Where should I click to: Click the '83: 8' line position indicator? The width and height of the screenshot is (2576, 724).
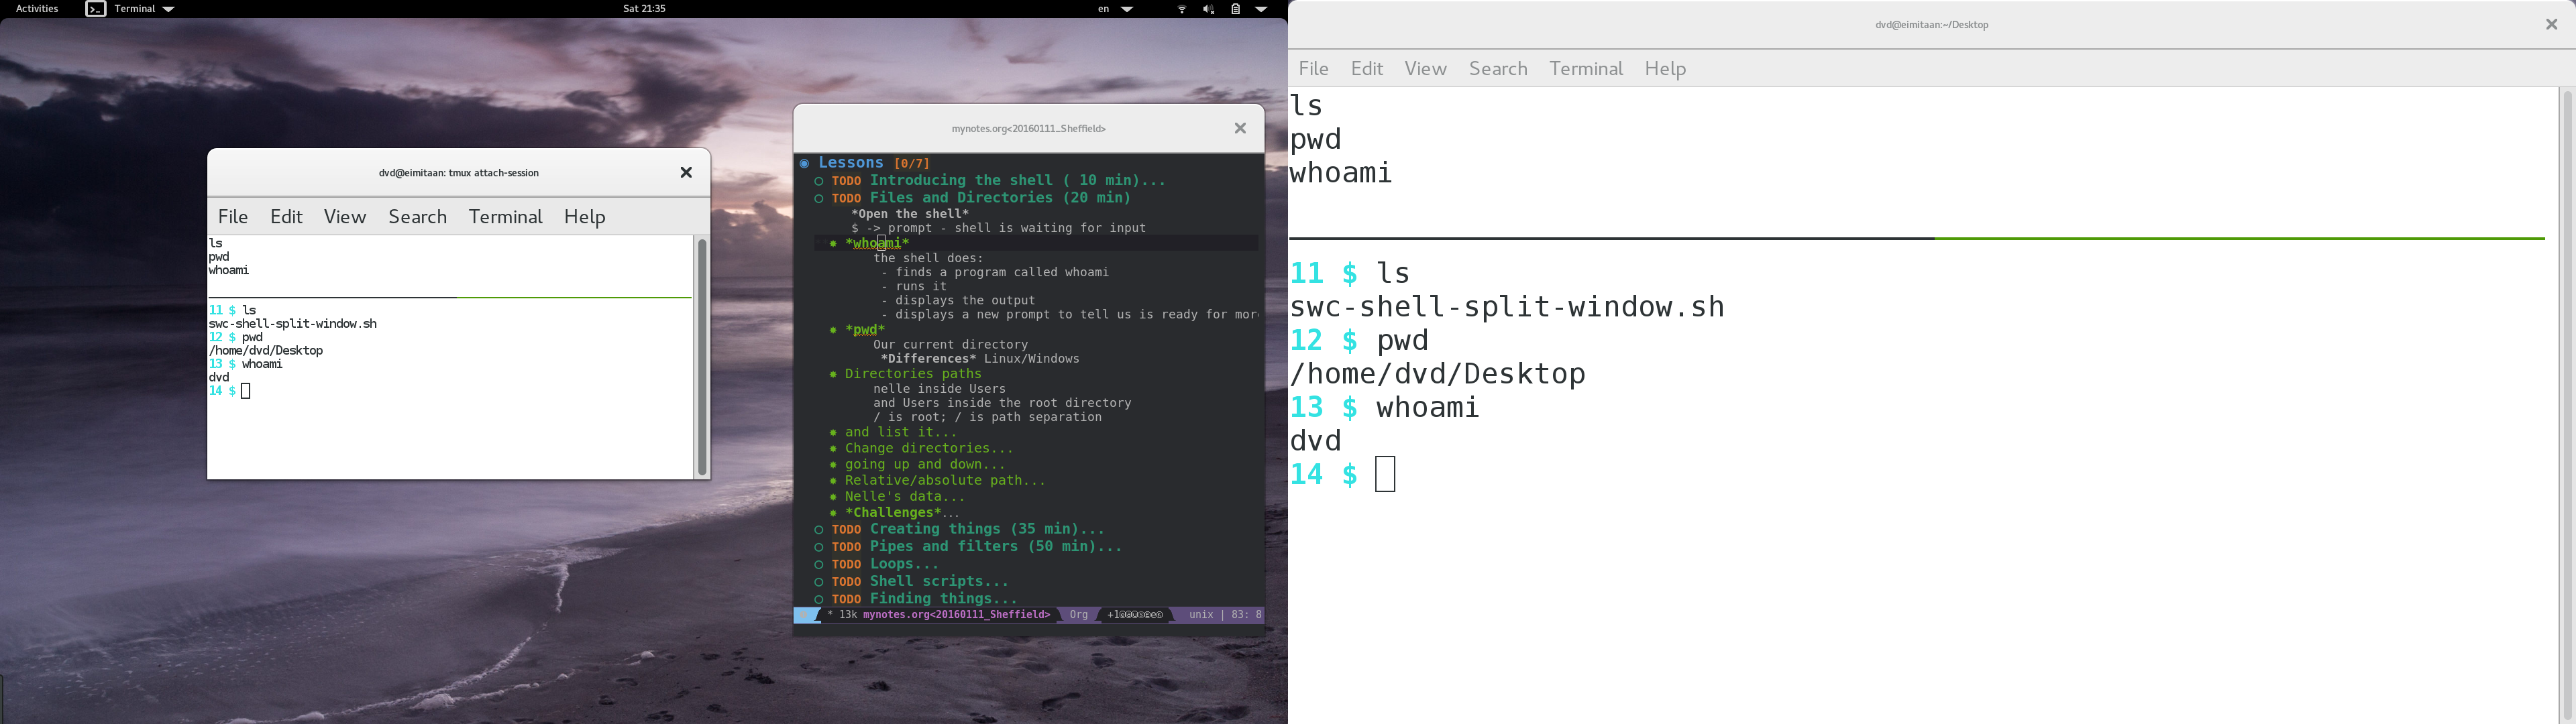[x=1246, y=615]
